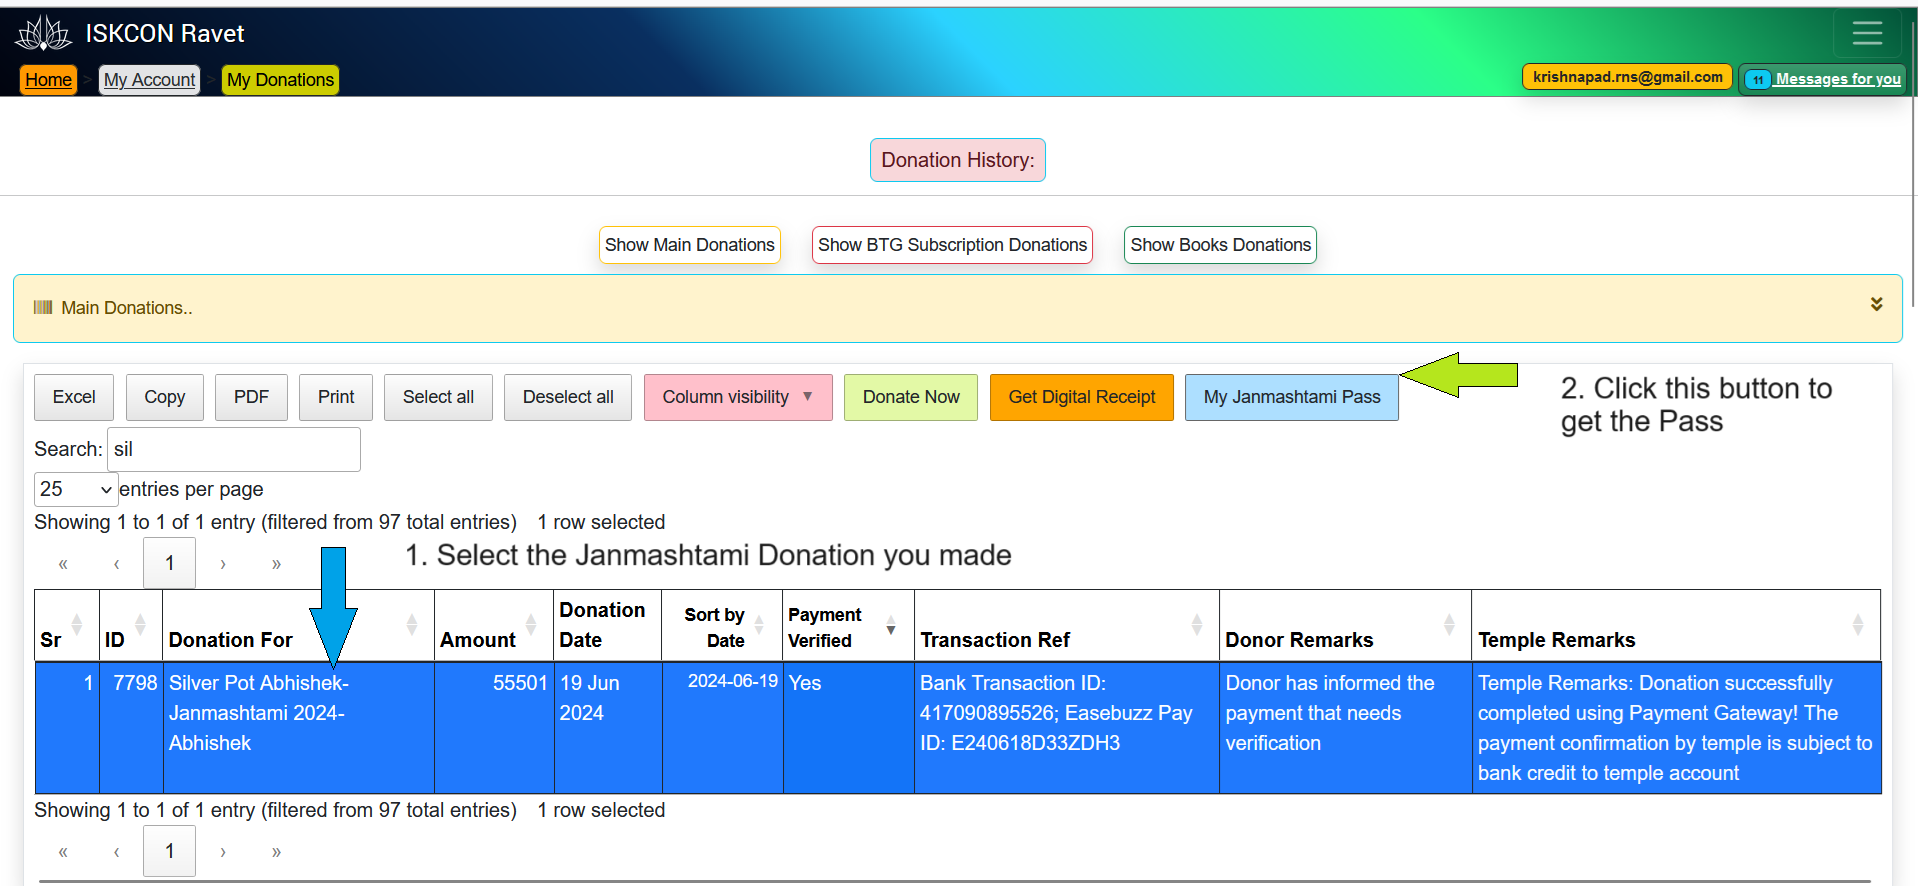Select page 1 in top pagination
Screen dimensions: 1918x886
(x=170, y=564)
